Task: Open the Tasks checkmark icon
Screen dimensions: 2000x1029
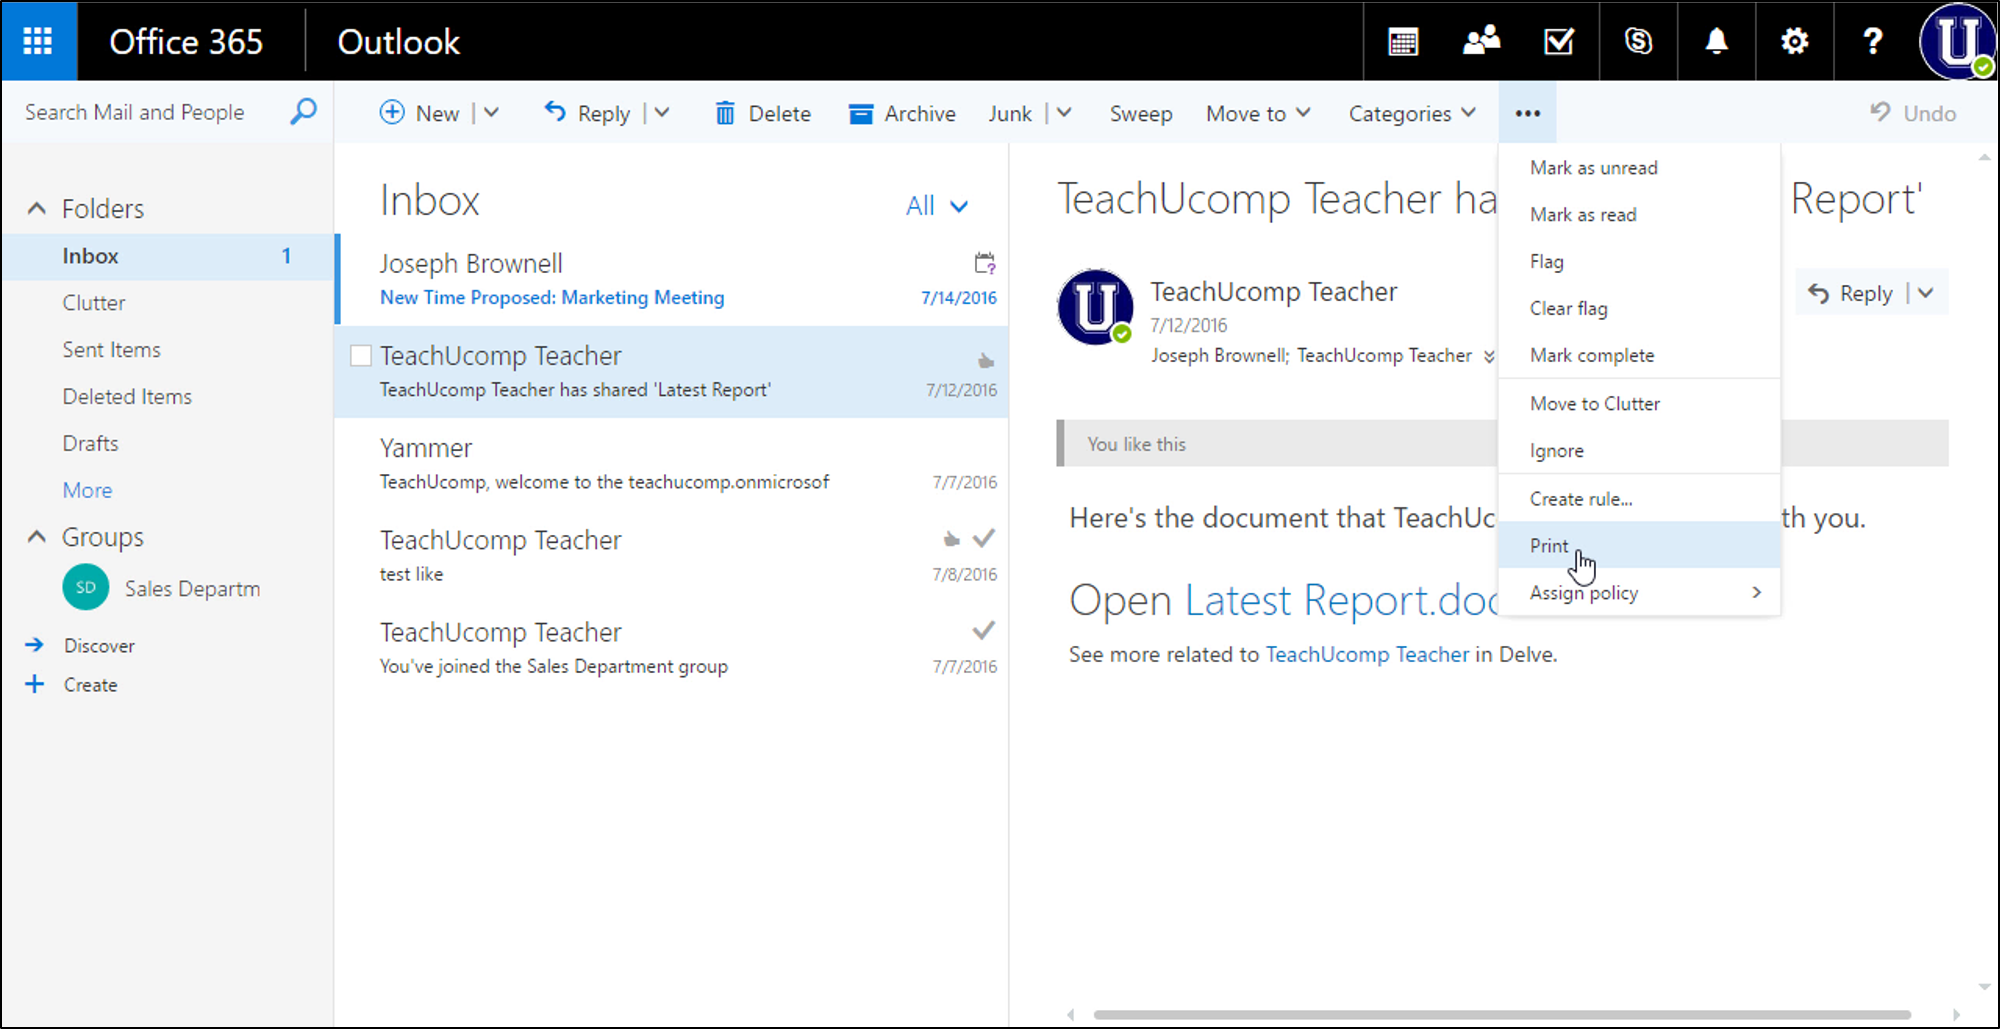Action: [x=1558, y=41]
